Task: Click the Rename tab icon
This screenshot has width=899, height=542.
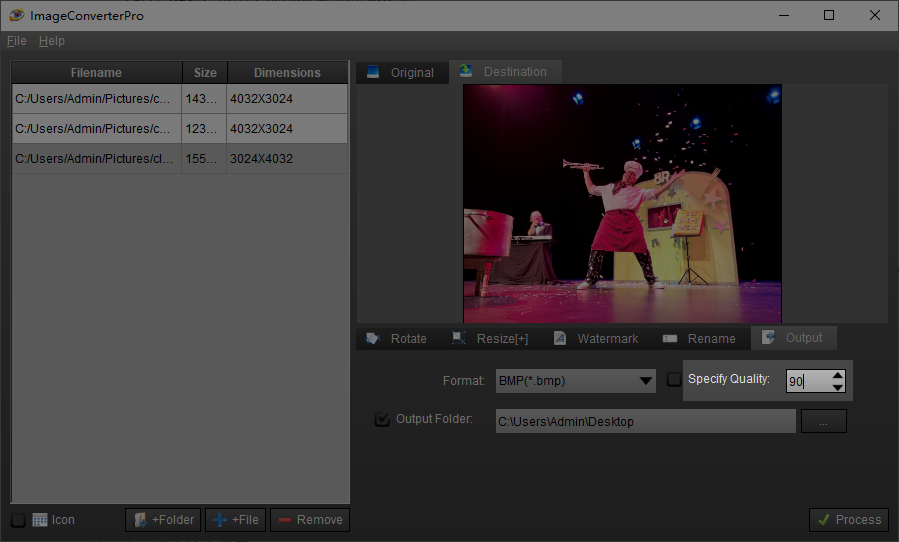Action: coord(670,338)
